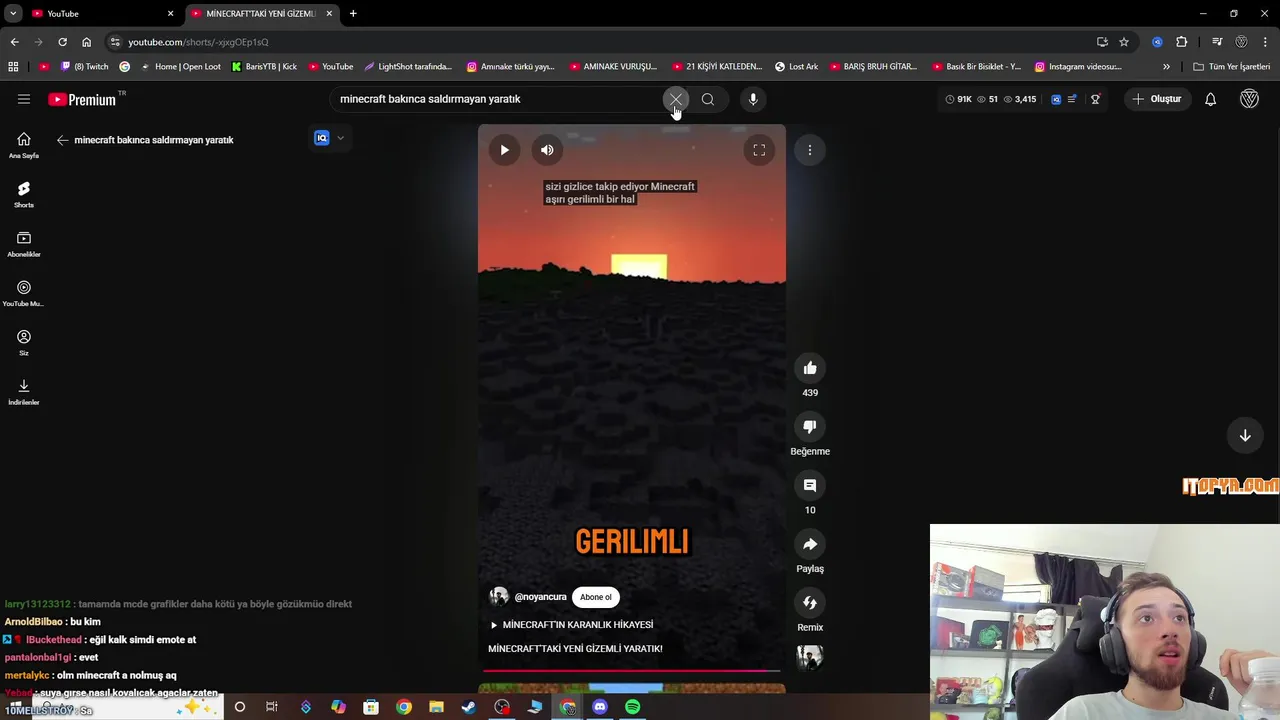
Task: Reload the page
Action: 62,42
